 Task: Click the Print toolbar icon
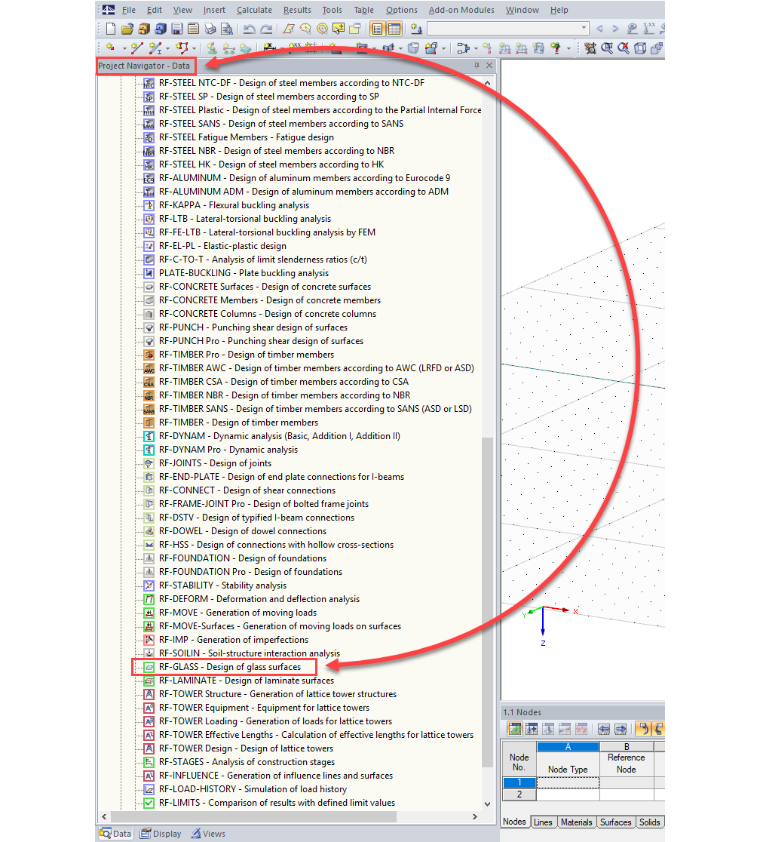210,28
